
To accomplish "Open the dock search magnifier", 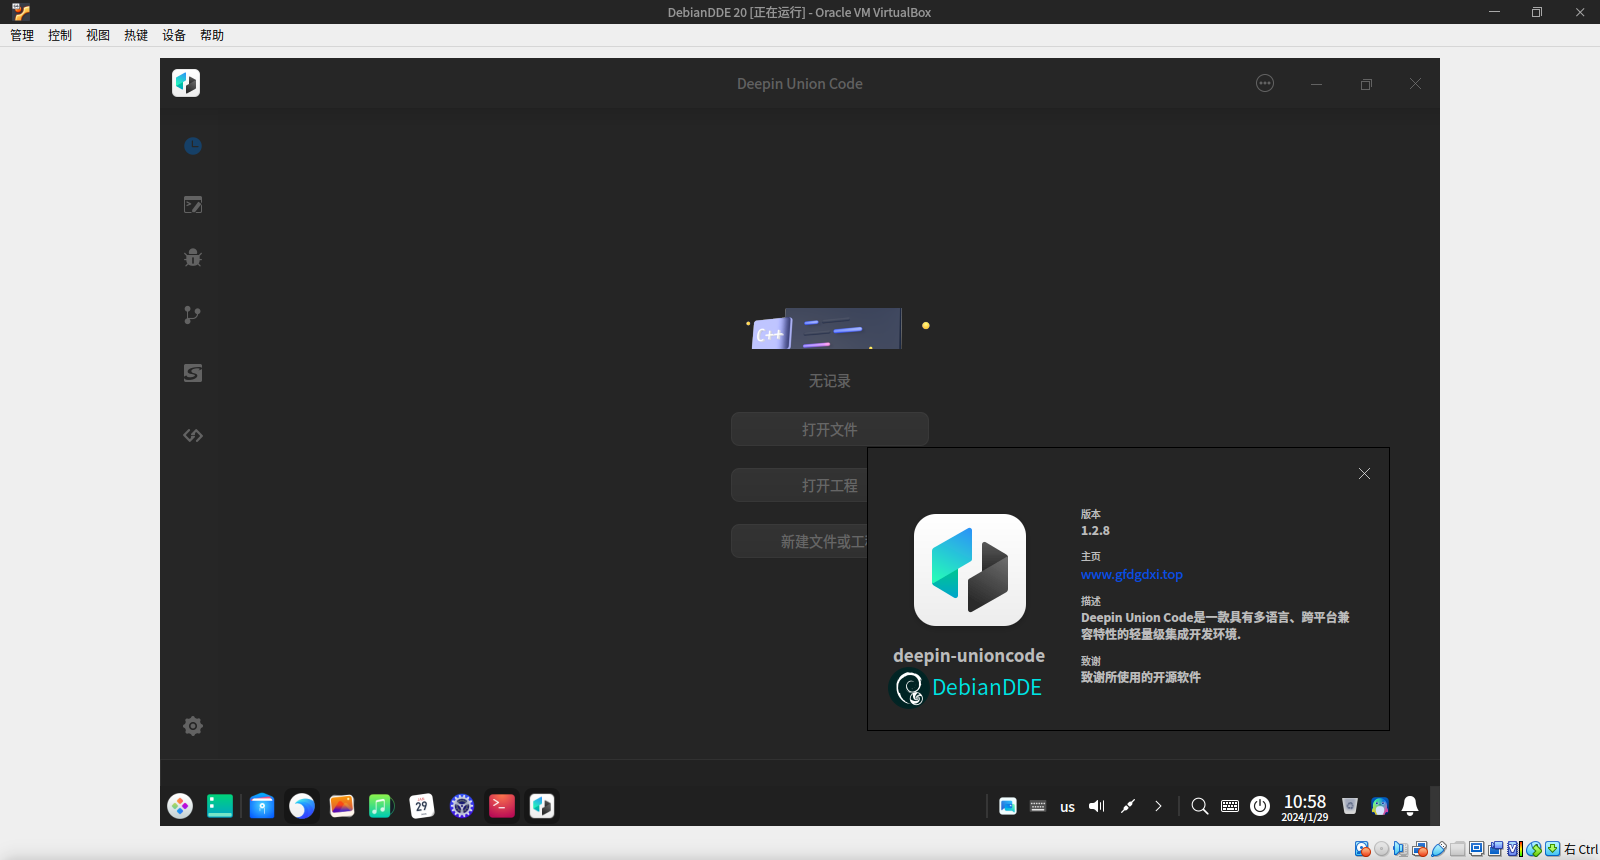I will (x=1200, y=806).
